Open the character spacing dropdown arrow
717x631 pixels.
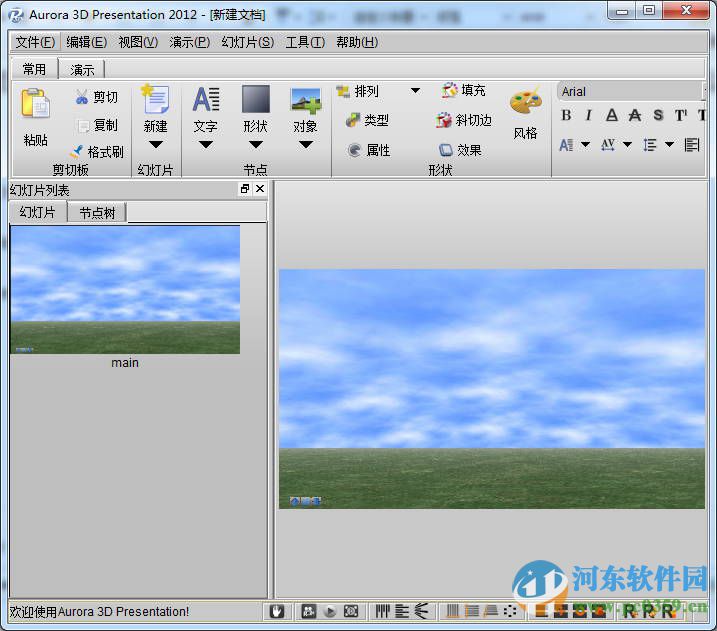(x=627, y=145)
